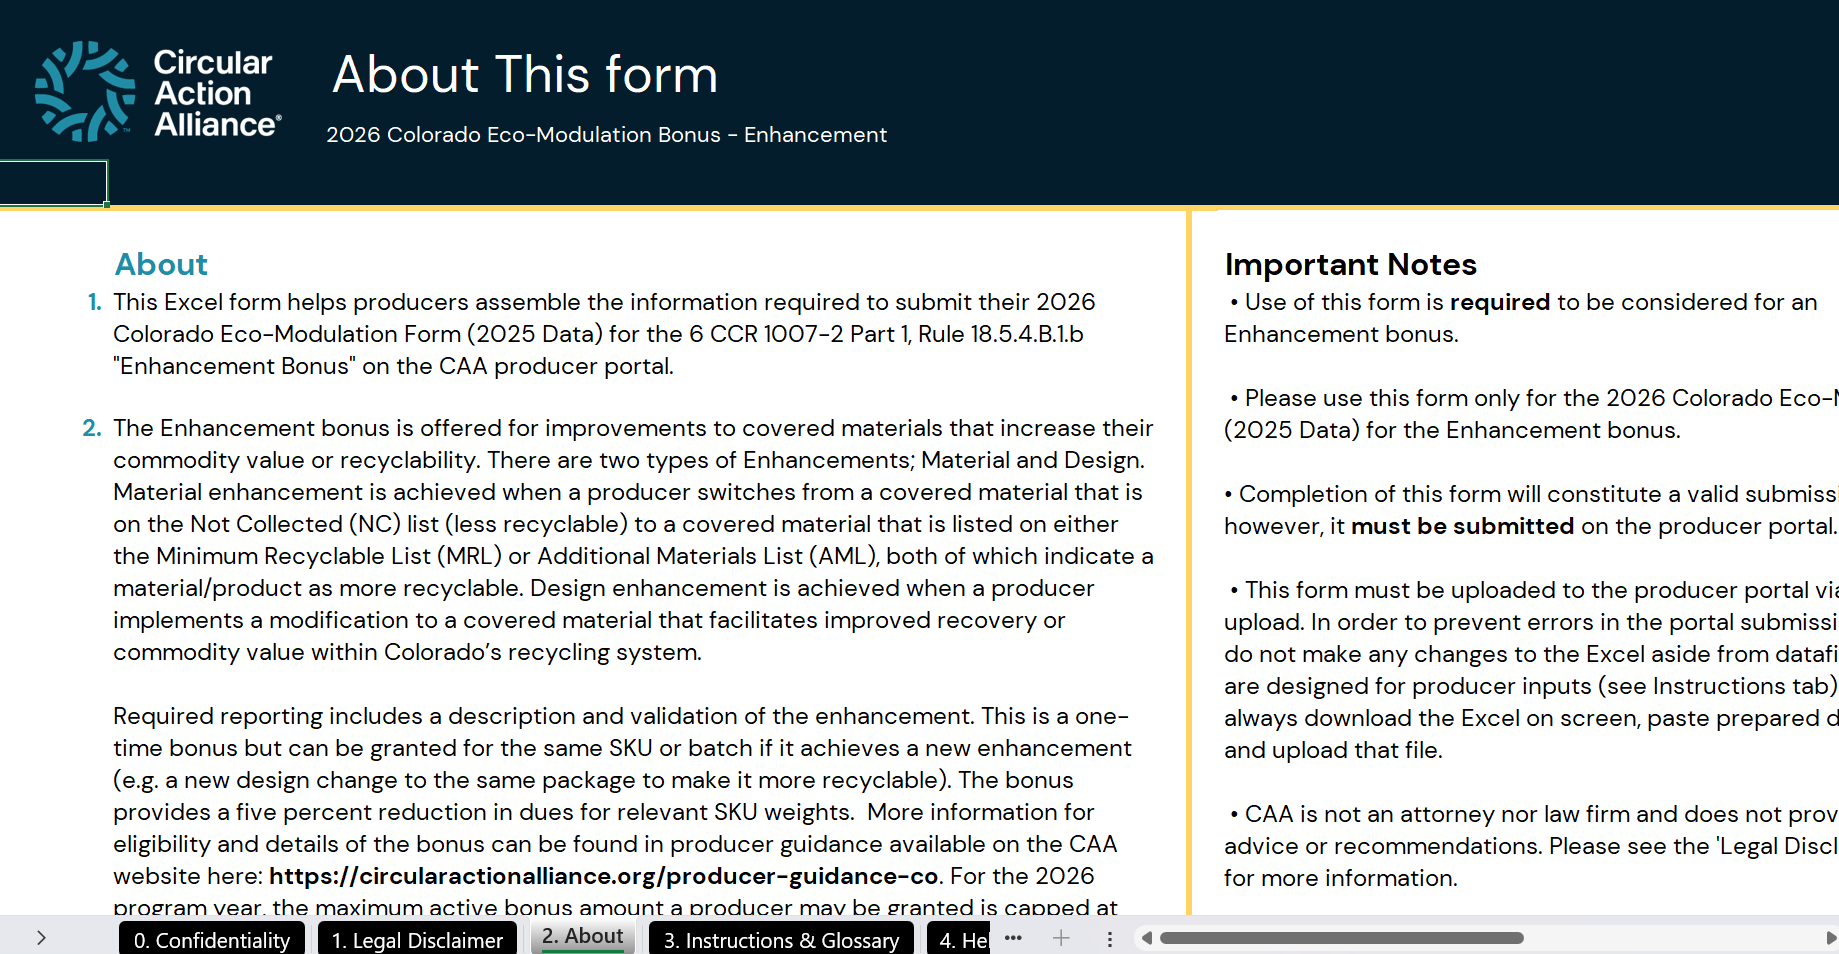Click the horizontal scrollbar thumb
Screen dimensions: 1839x954
[1341, 938]
